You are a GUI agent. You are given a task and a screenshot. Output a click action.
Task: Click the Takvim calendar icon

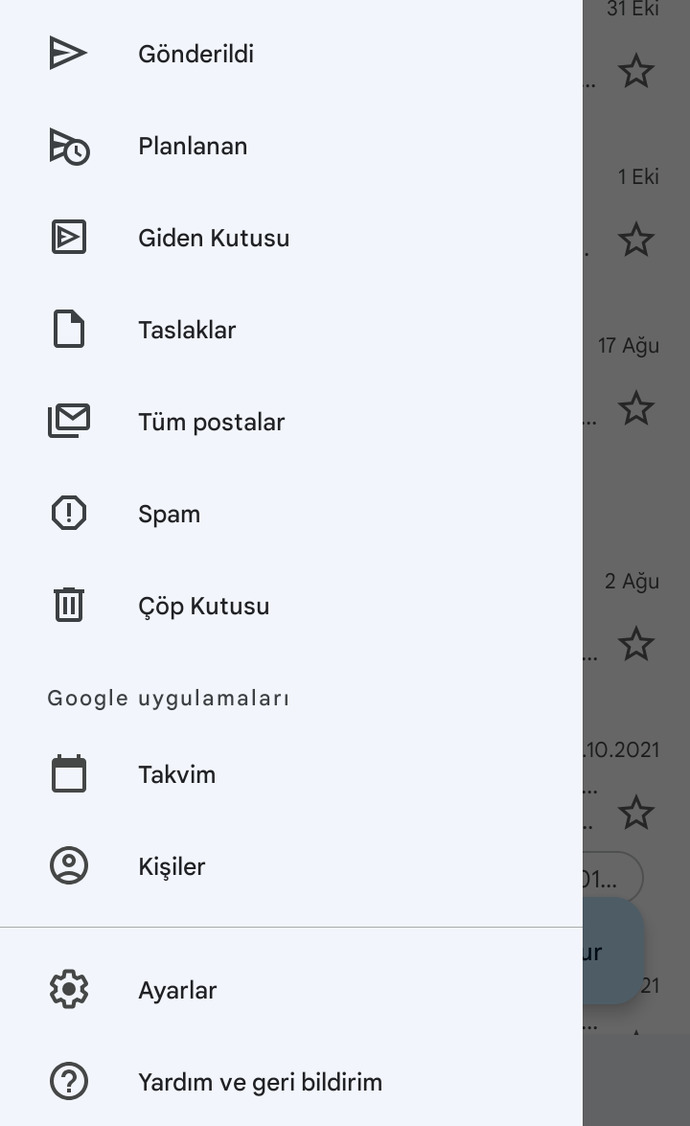[x=69, y=773]
